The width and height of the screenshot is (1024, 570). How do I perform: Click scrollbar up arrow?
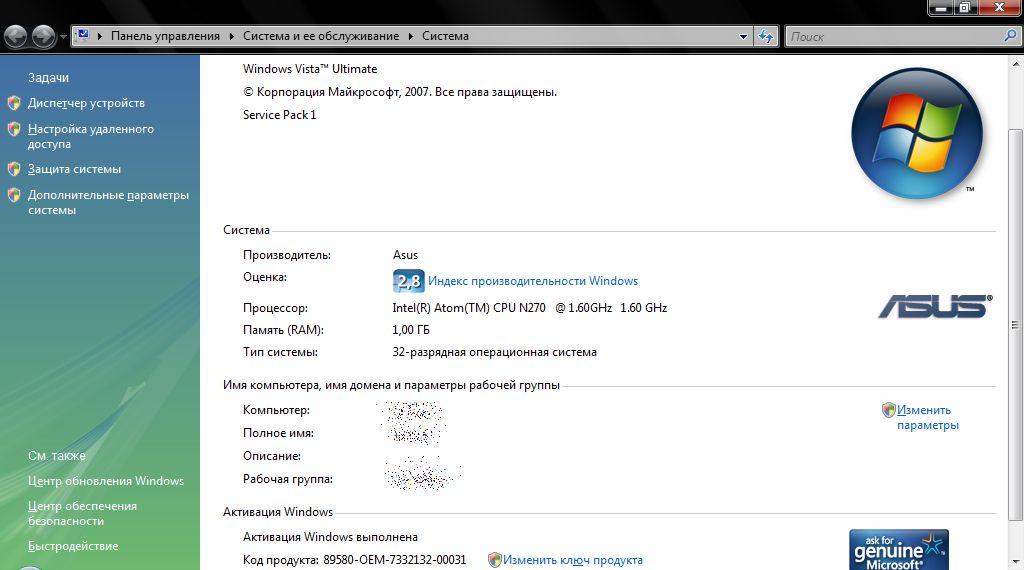1016,64
